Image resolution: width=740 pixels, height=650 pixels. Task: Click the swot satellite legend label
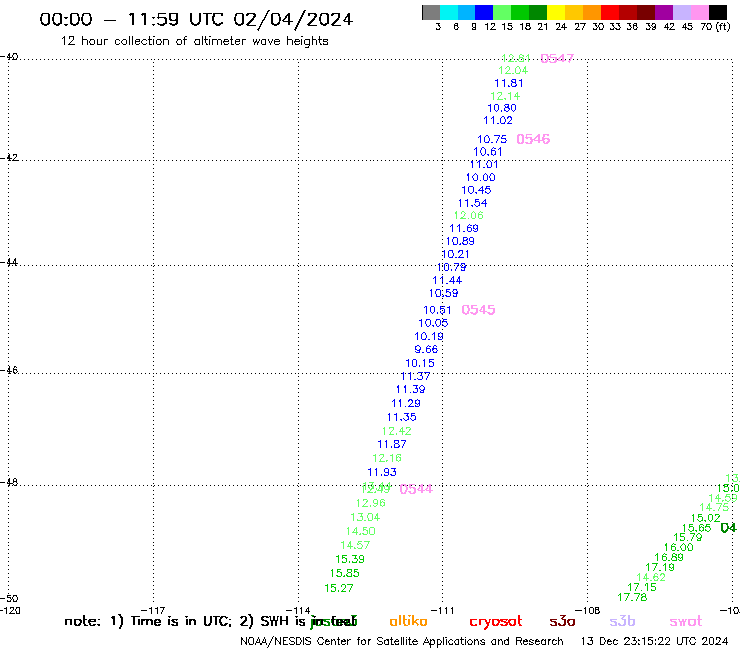point(686,622)
